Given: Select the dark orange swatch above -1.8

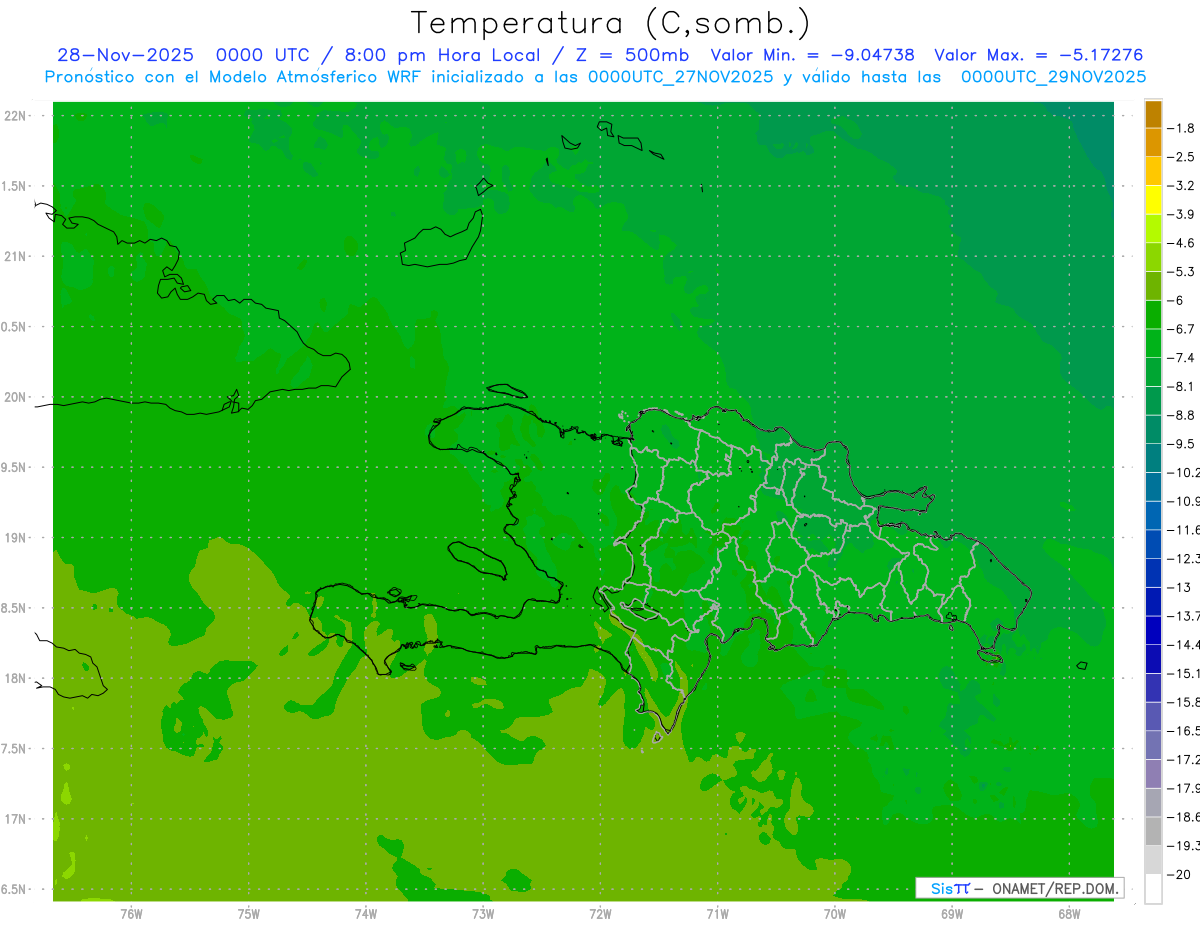Looking at the screenshot, I should [x=1153, y=114].
